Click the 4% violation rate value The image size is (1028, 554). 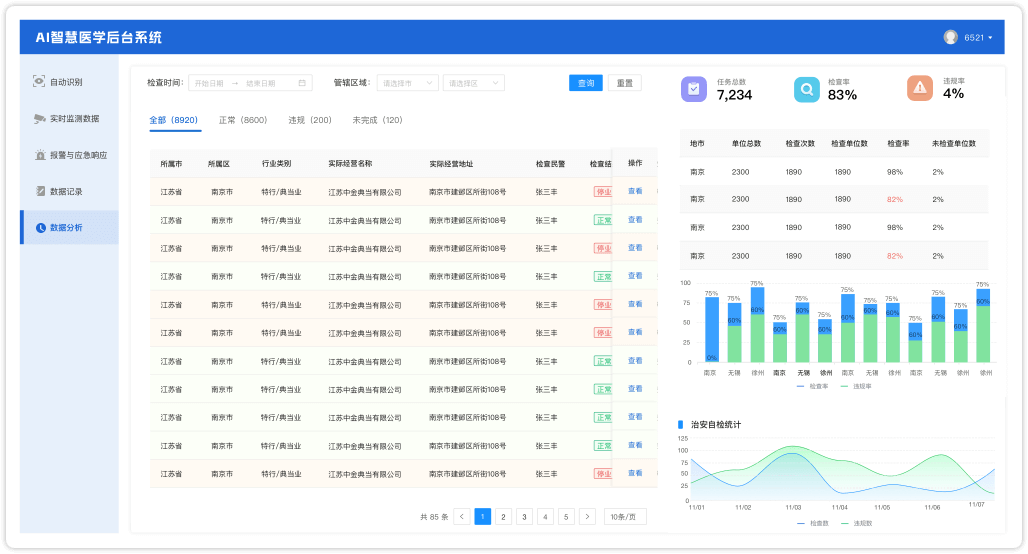point(953,94)
